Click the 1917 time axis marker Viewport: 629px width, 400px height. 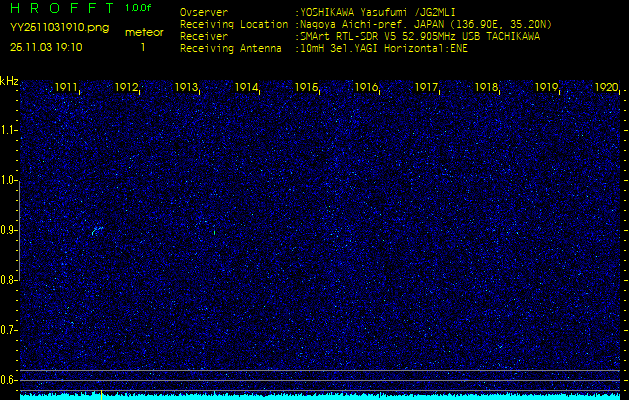tap(426, 87)
